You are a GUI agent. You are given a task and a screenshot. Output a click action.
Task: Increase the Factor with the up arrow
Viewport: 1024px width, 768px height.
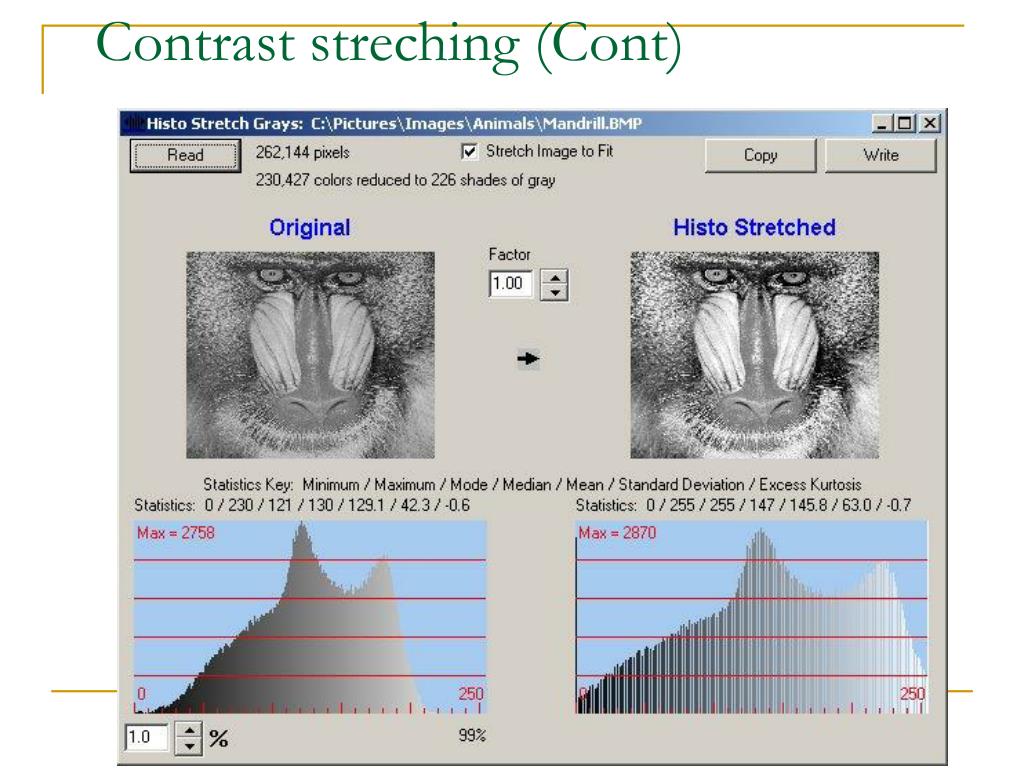[554, 277]
